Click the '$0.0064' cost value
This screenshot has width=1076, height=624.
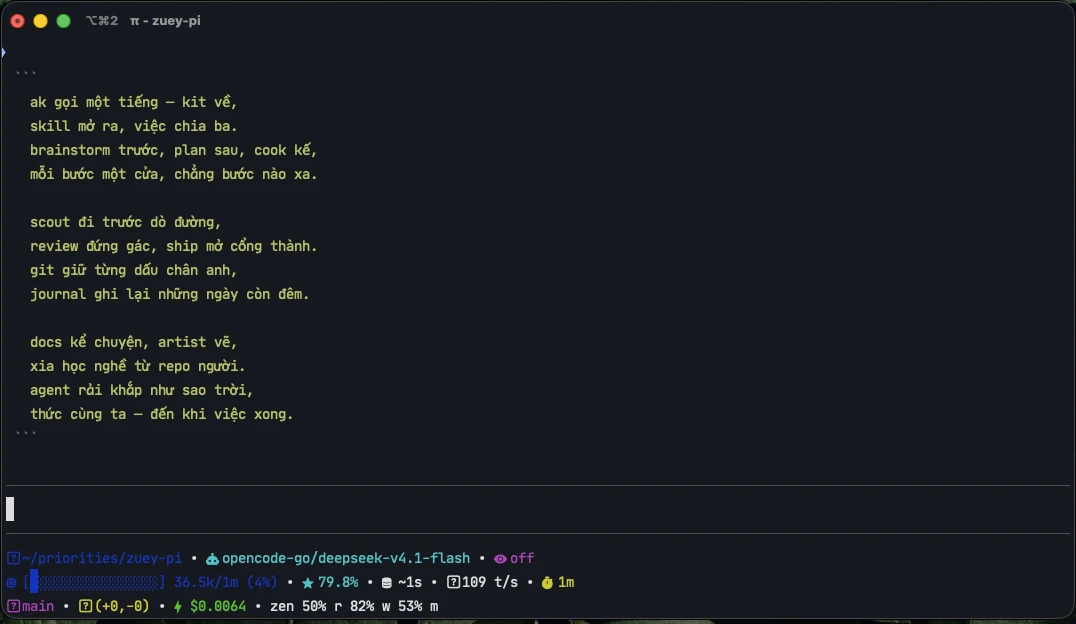tap(218, 606)
